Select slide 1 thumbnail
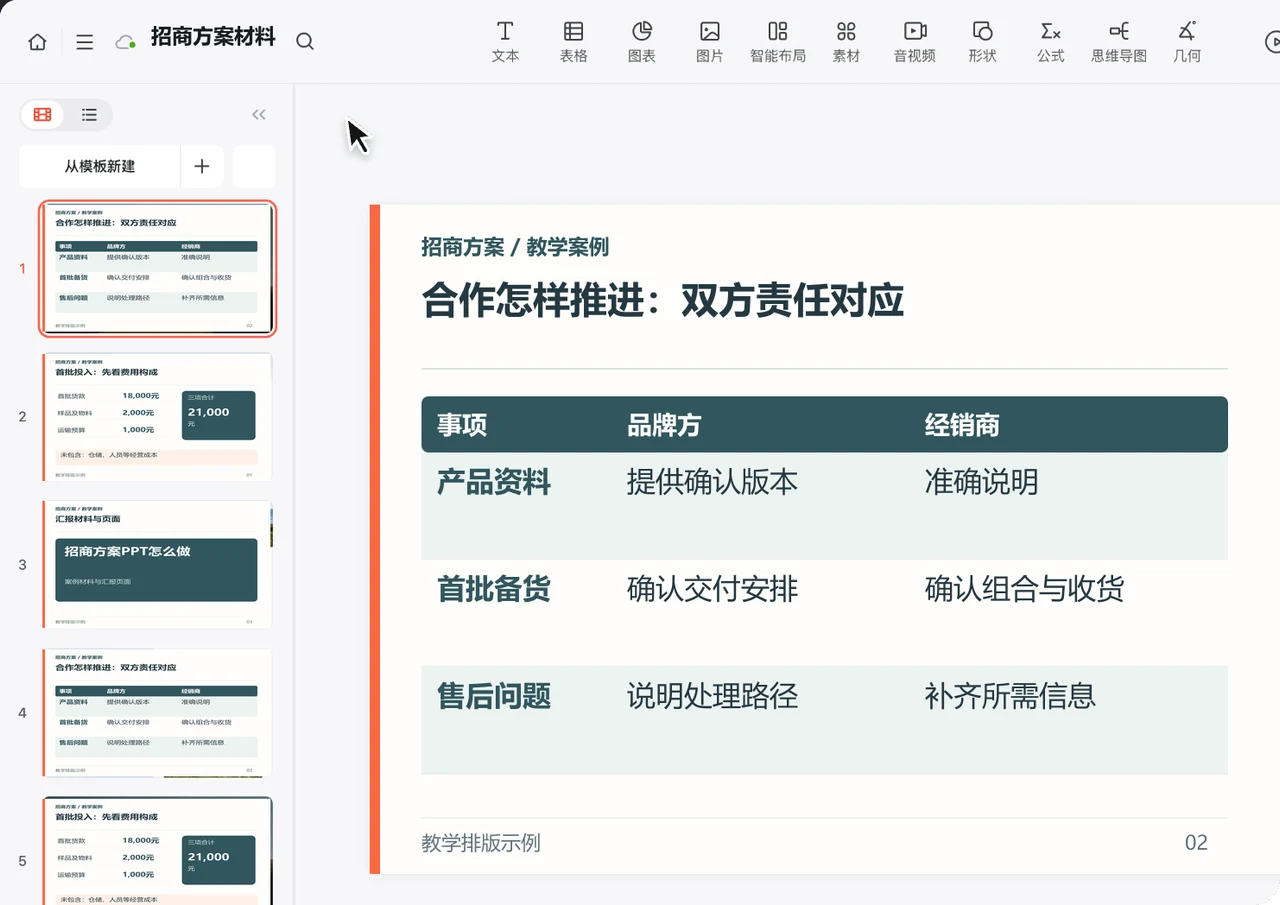Screen dimensions: 1280x905 point(158,268)
